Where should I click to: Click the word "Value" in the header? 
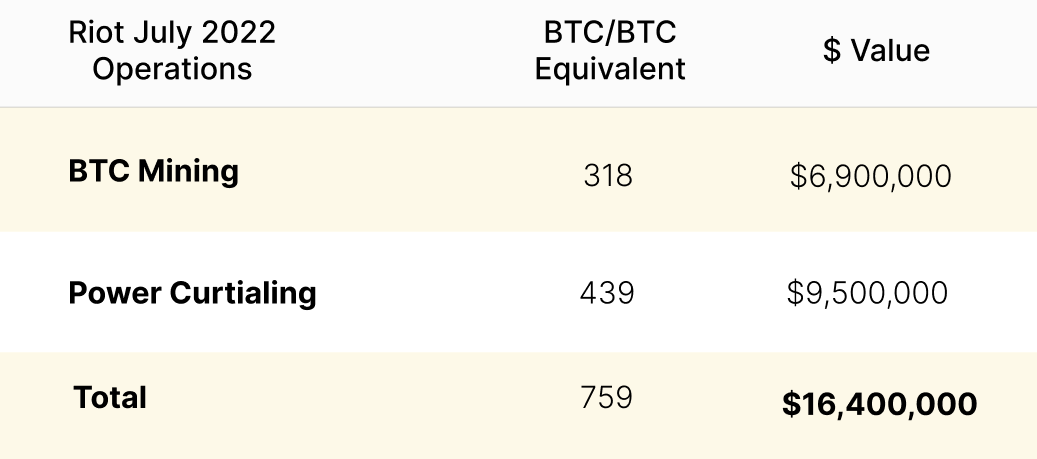[890, 51]
